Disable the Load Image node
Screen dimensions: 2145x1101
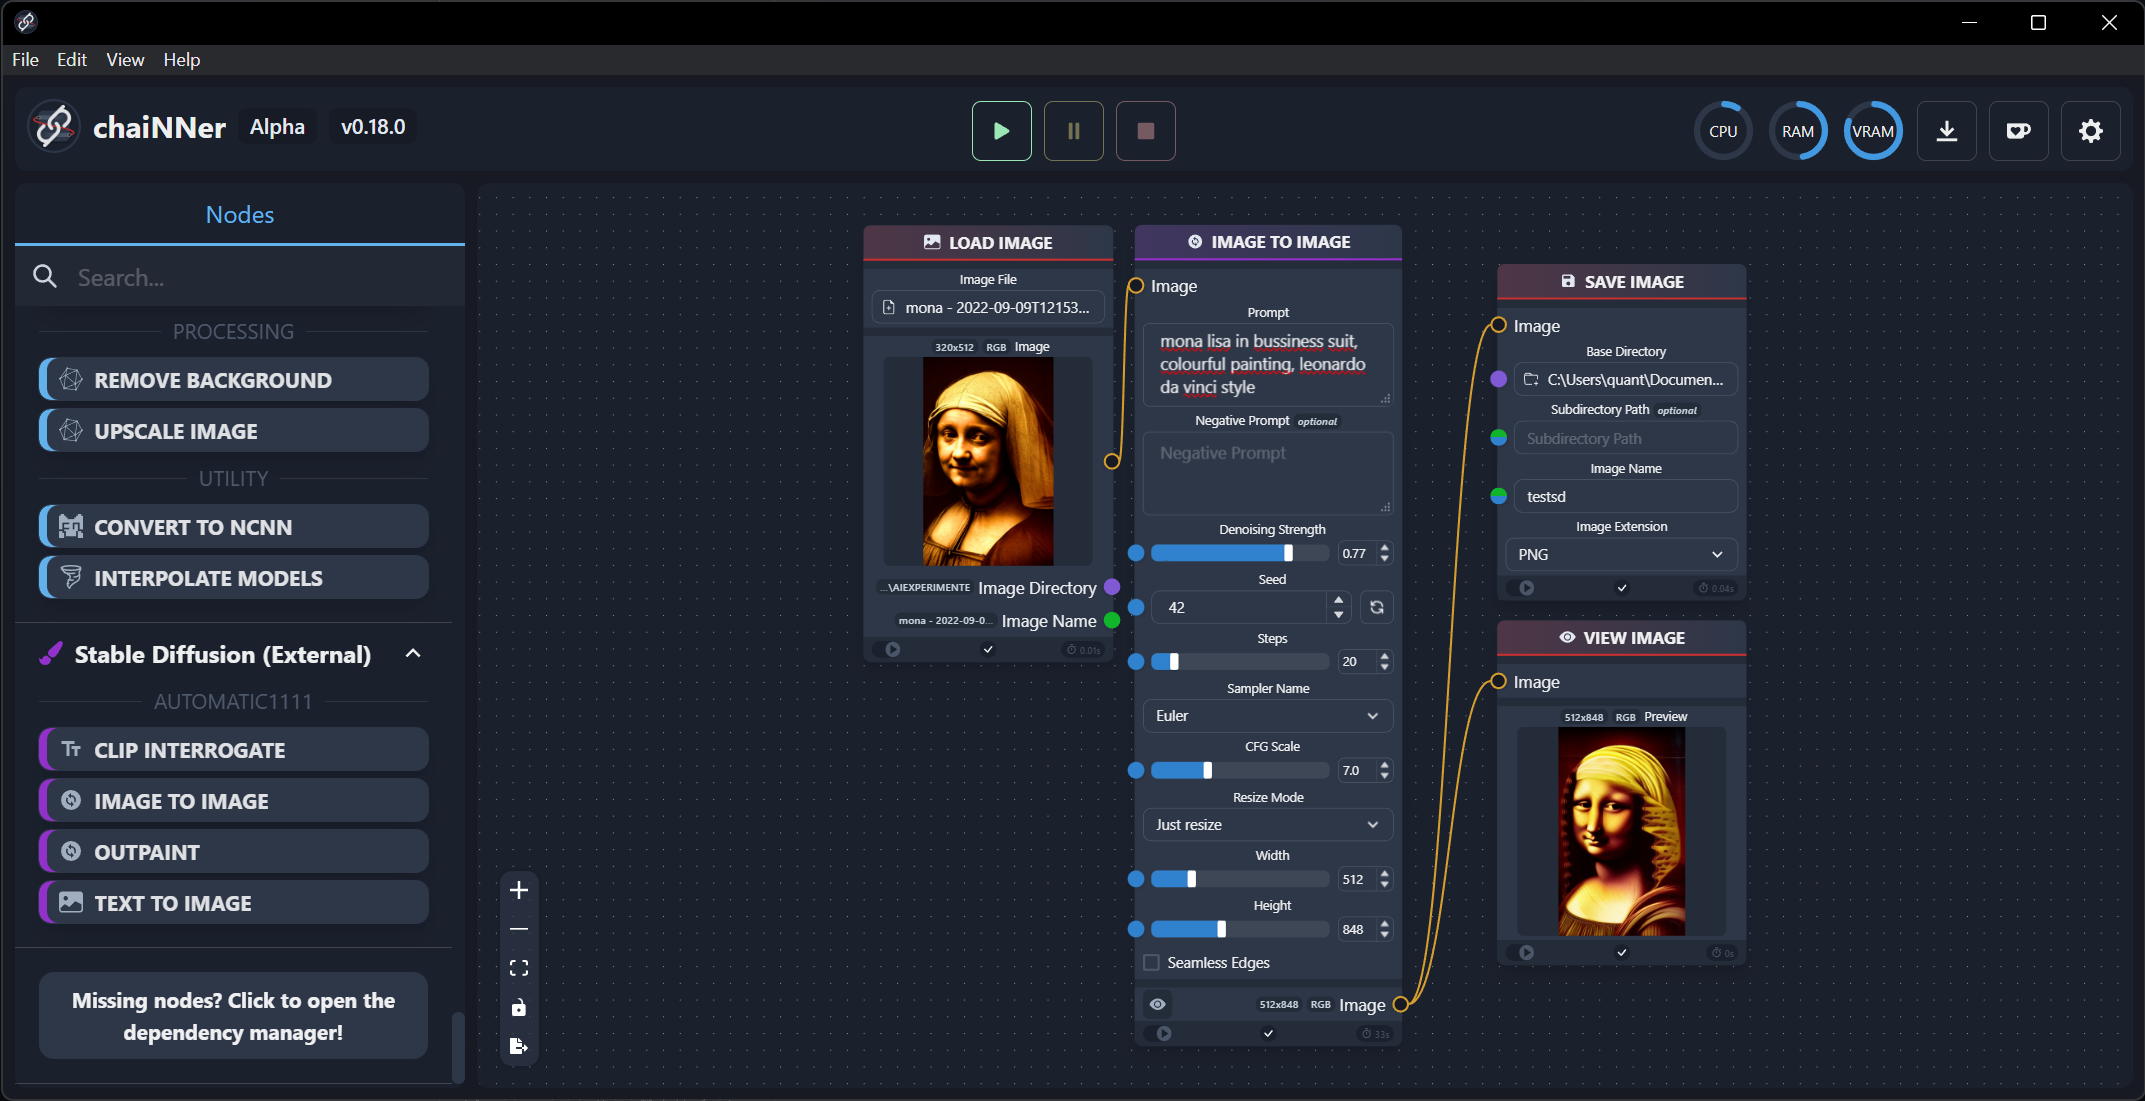(x=892, y=649)
